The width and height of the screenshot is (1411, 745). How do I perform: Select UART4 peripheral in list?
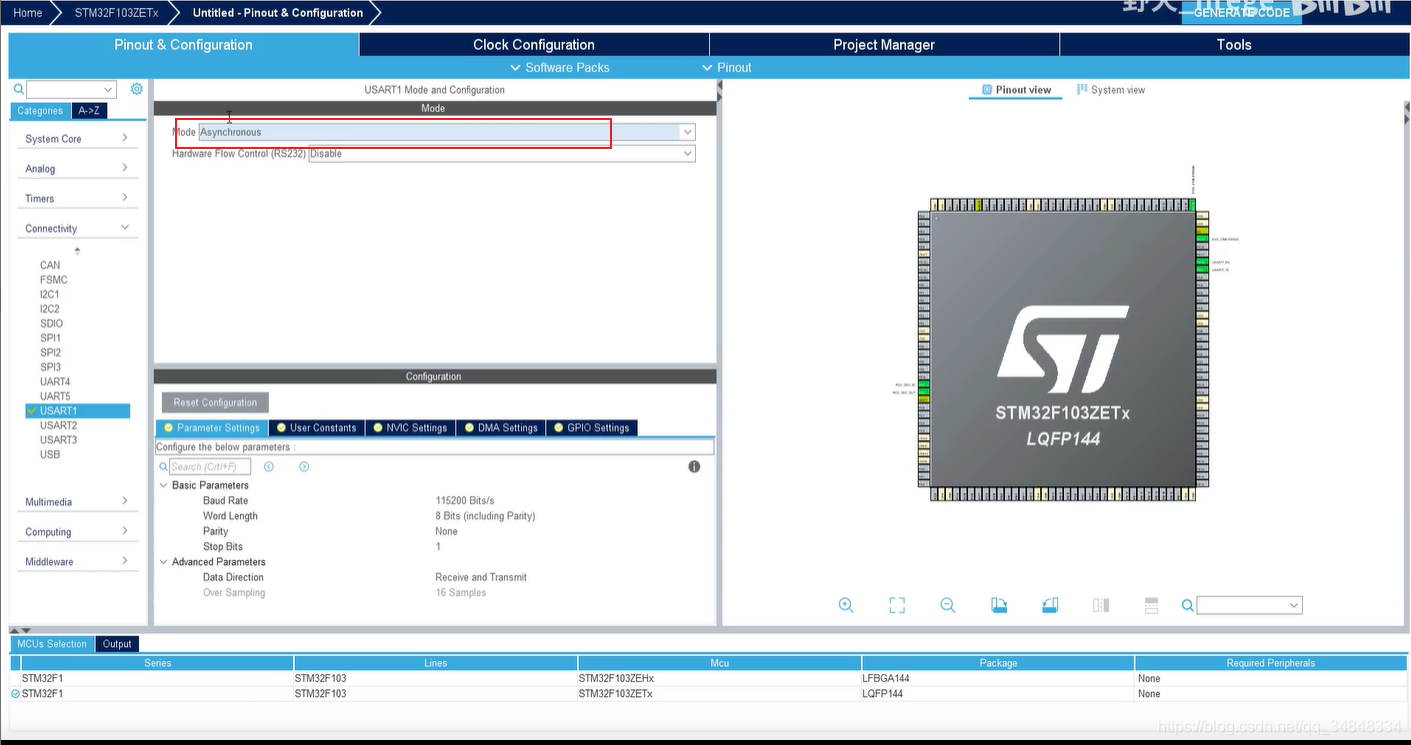(55, 382)
